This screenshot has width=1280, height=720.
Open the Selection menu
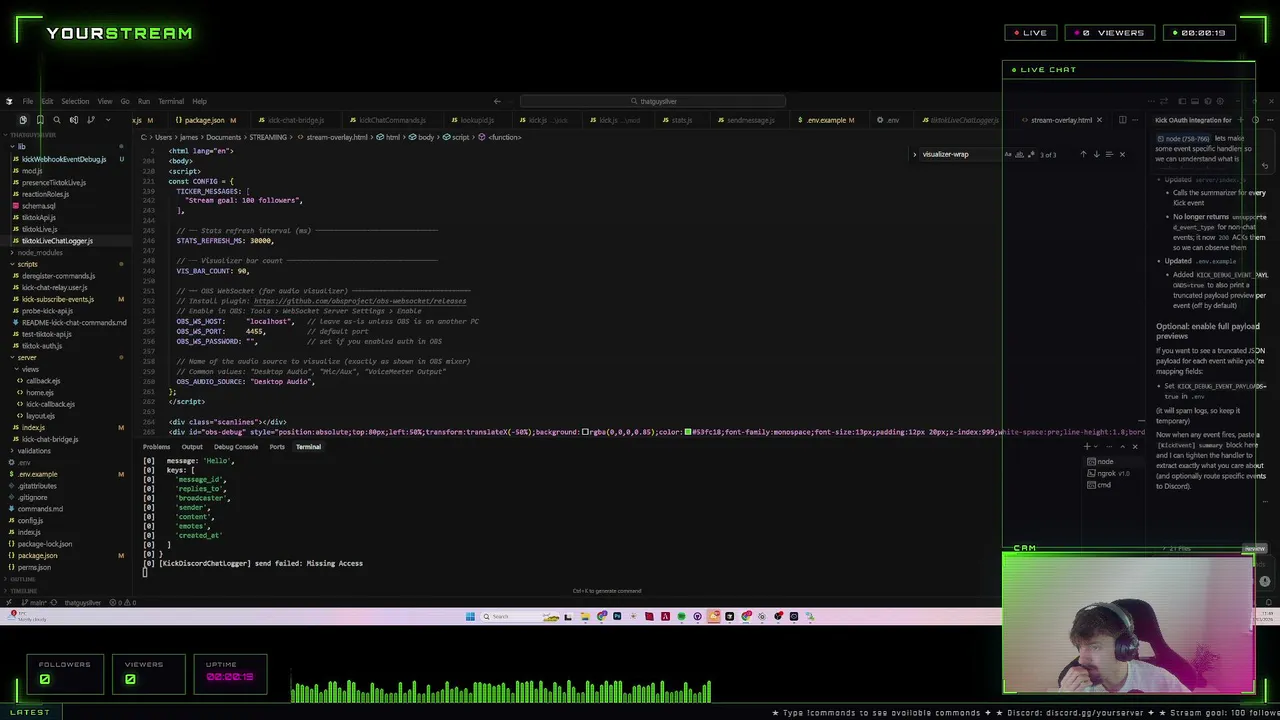pyautogui.click(x=75, y=101)
